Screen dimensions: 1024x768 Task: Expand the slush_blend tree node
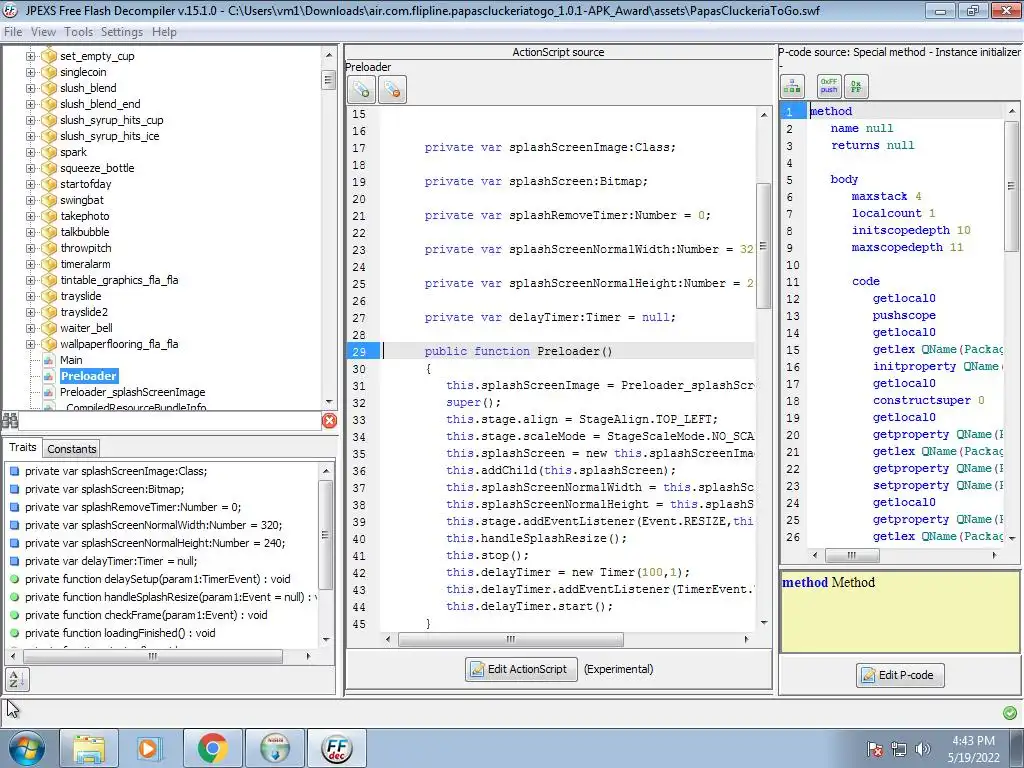31,88
